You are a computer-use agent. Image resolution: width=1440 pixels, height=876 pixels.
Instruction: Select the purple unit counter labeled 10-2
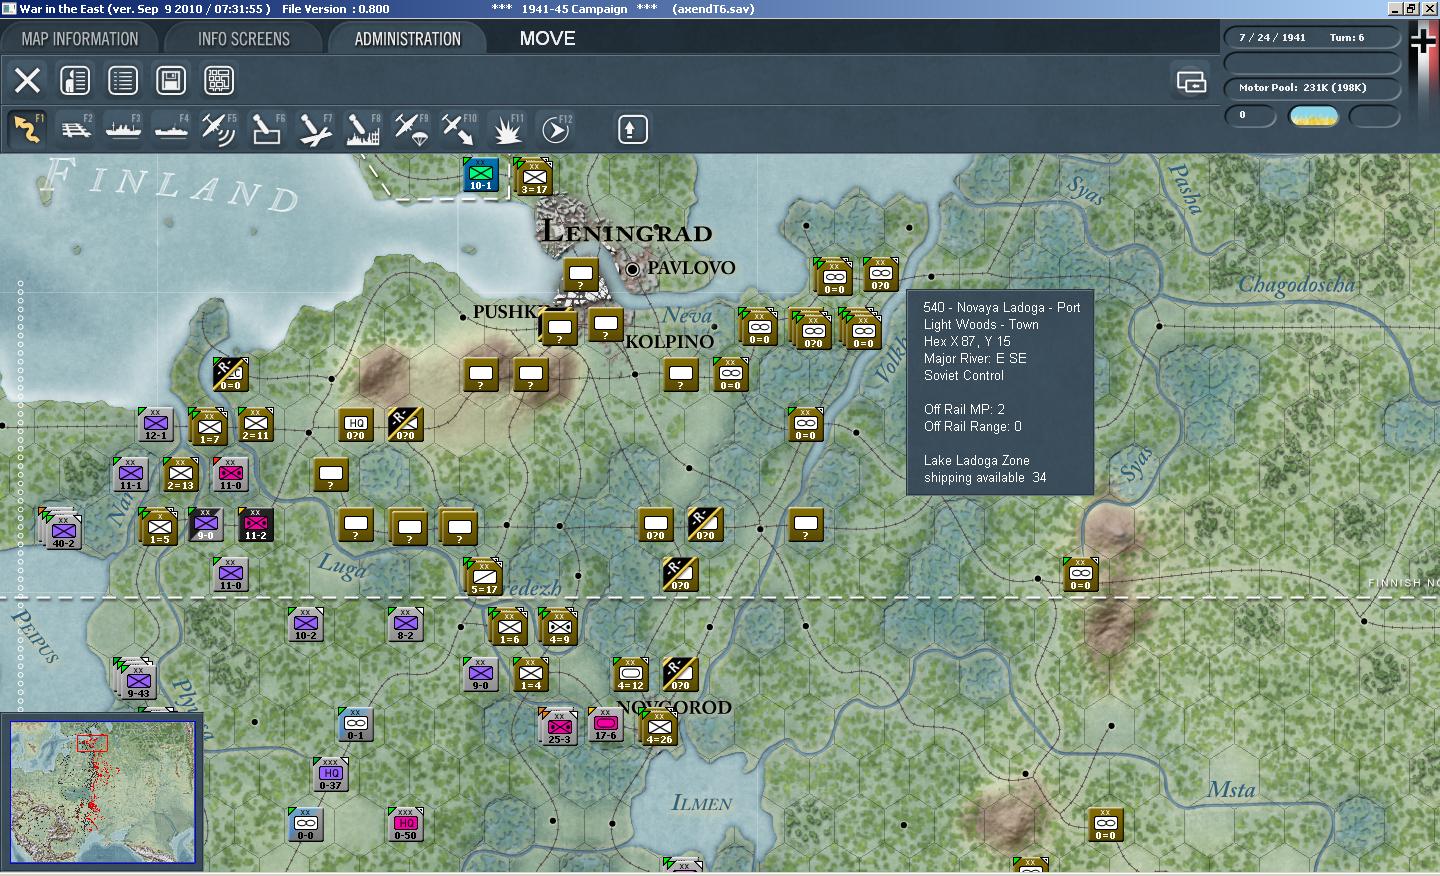click(x=305, y=624)
